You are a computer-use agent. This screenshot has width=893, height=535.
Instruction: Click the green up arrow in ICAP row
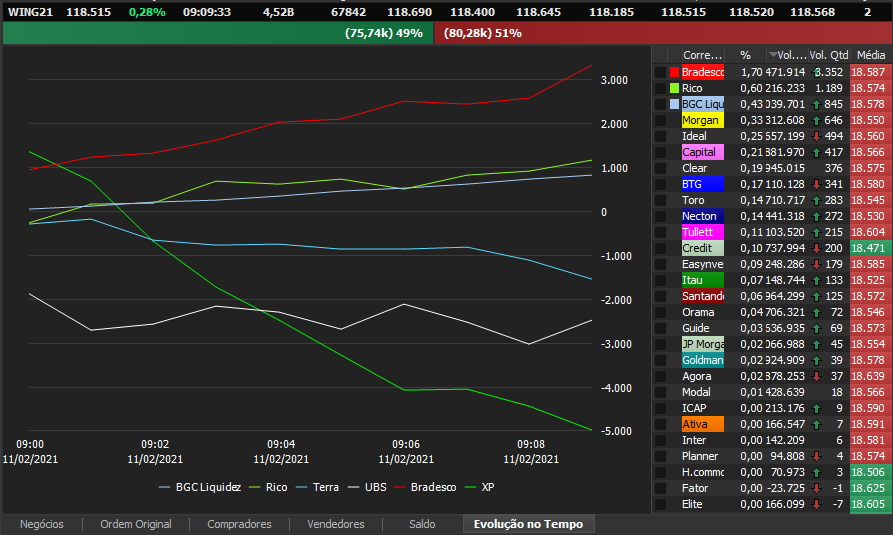click(x=816, y=408)
